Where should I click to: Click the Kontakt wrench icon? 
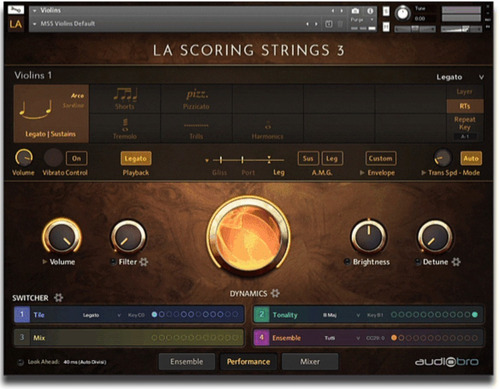click(16, 10)
